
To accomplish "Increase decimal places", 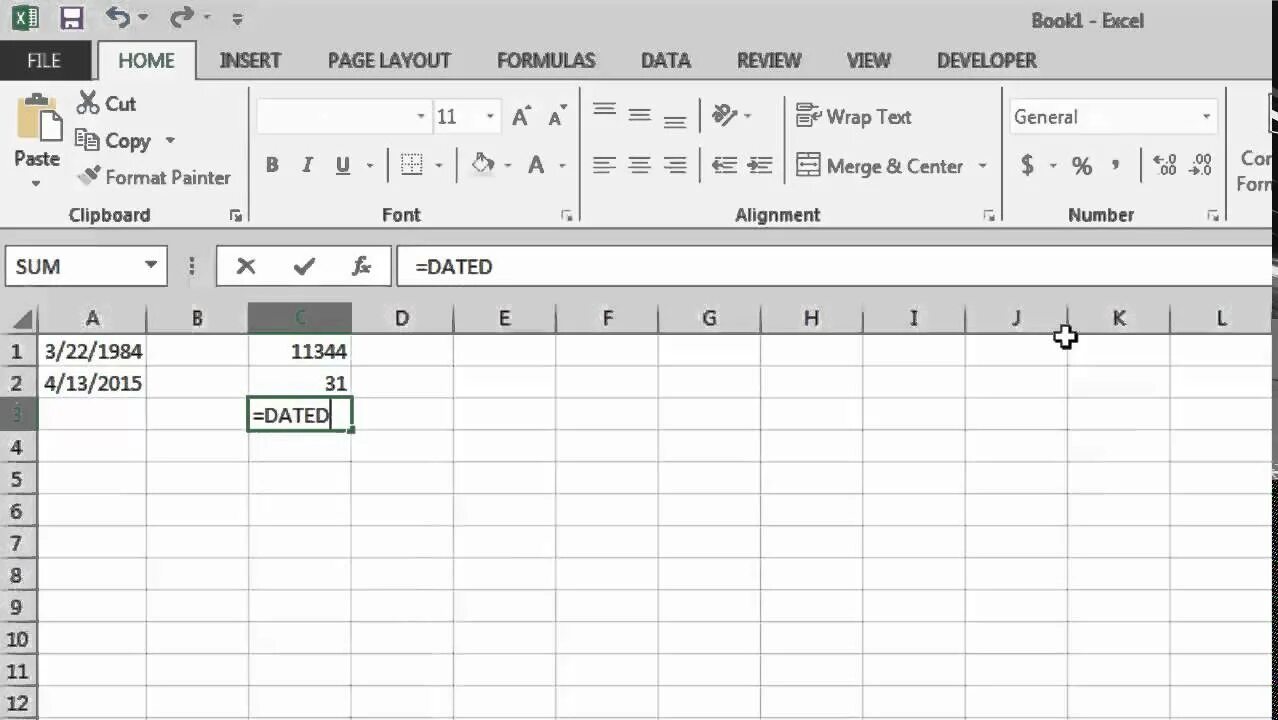I will (1165, 165).
